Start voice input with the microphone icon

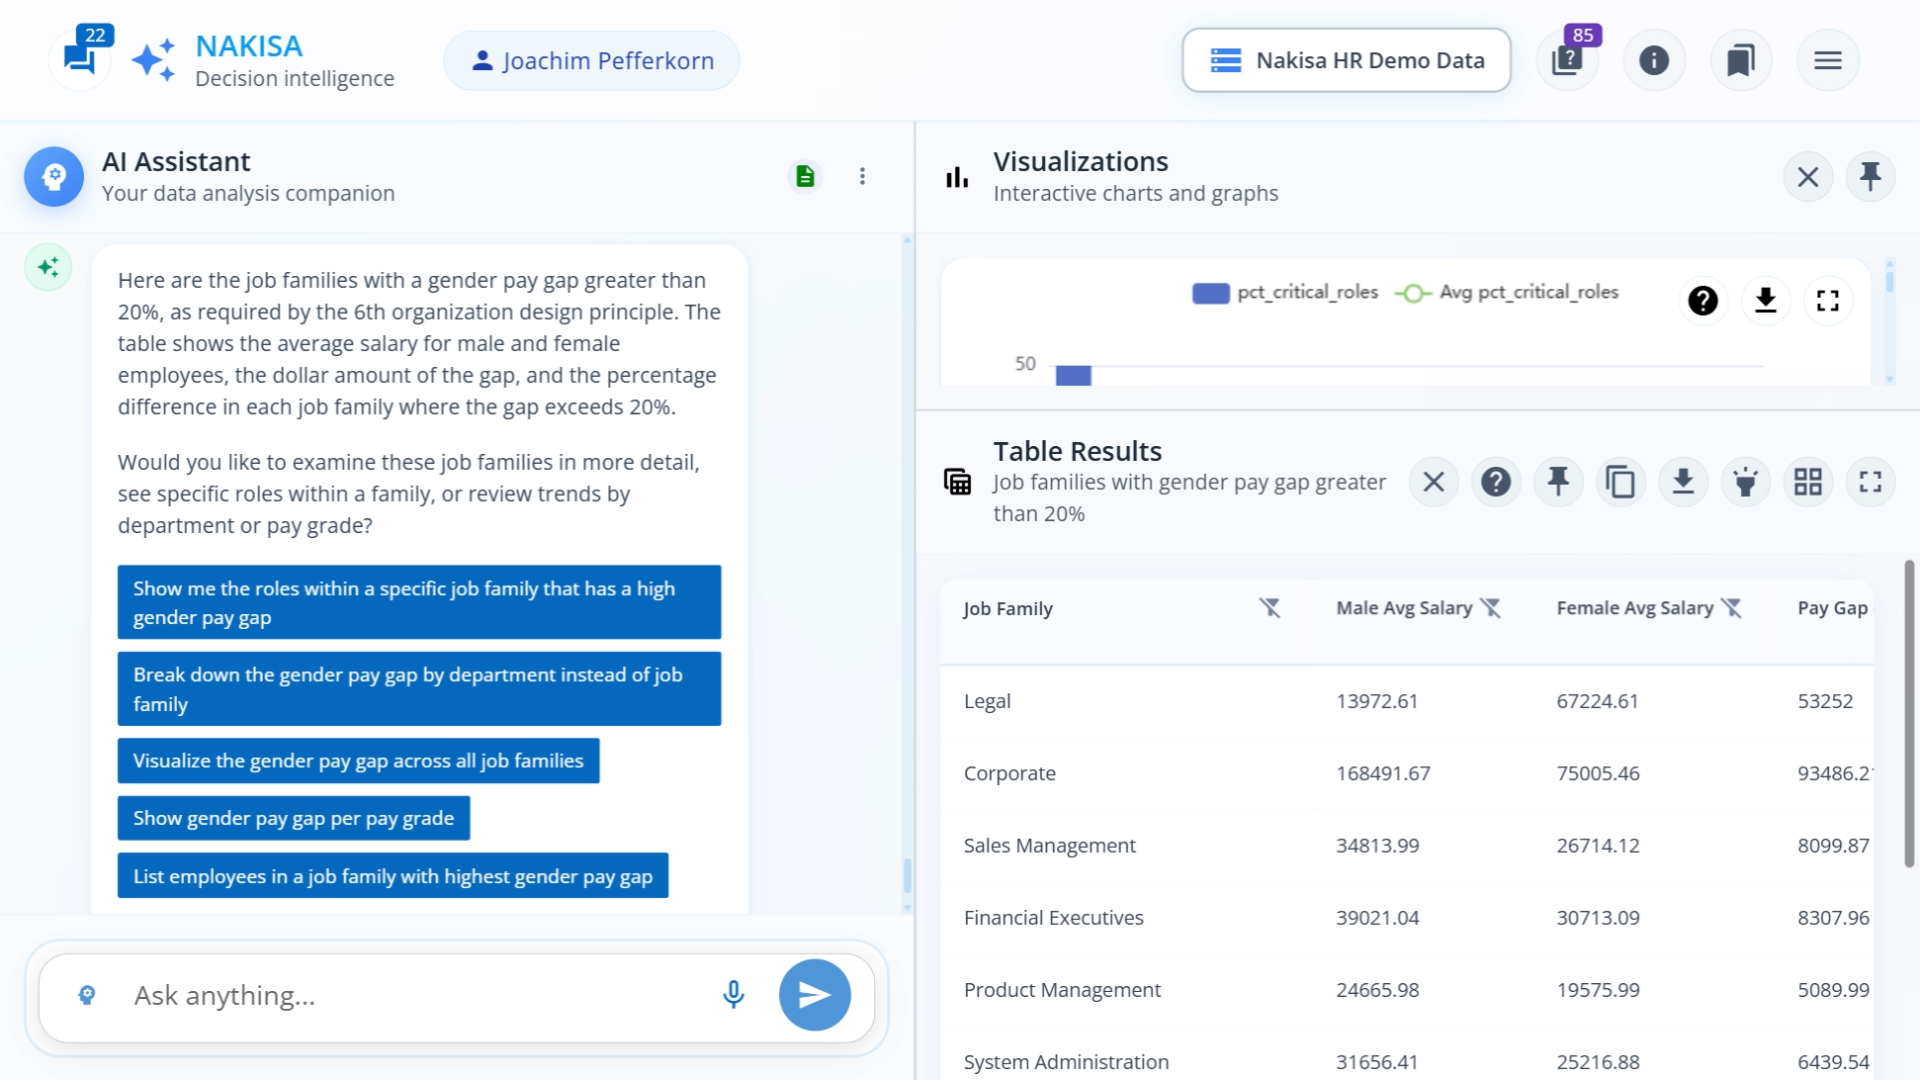[x=733, y=994]
